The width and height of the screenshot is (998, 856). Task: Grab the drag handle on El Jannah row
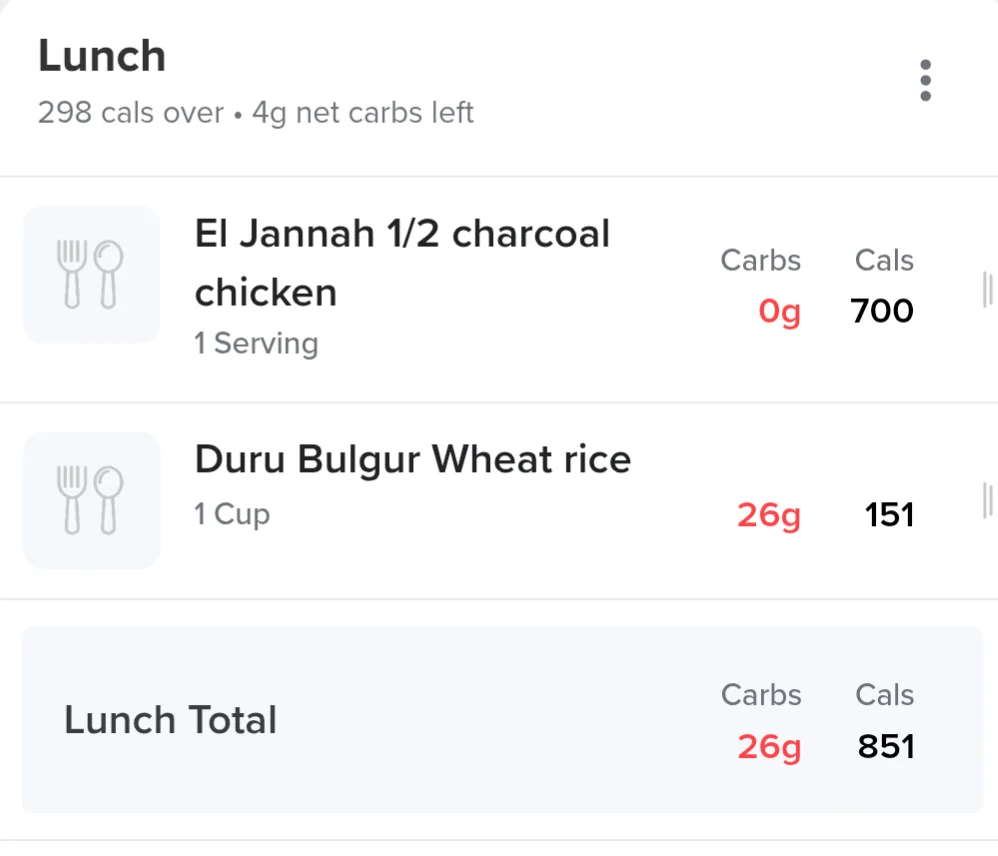tap(987, 290)
